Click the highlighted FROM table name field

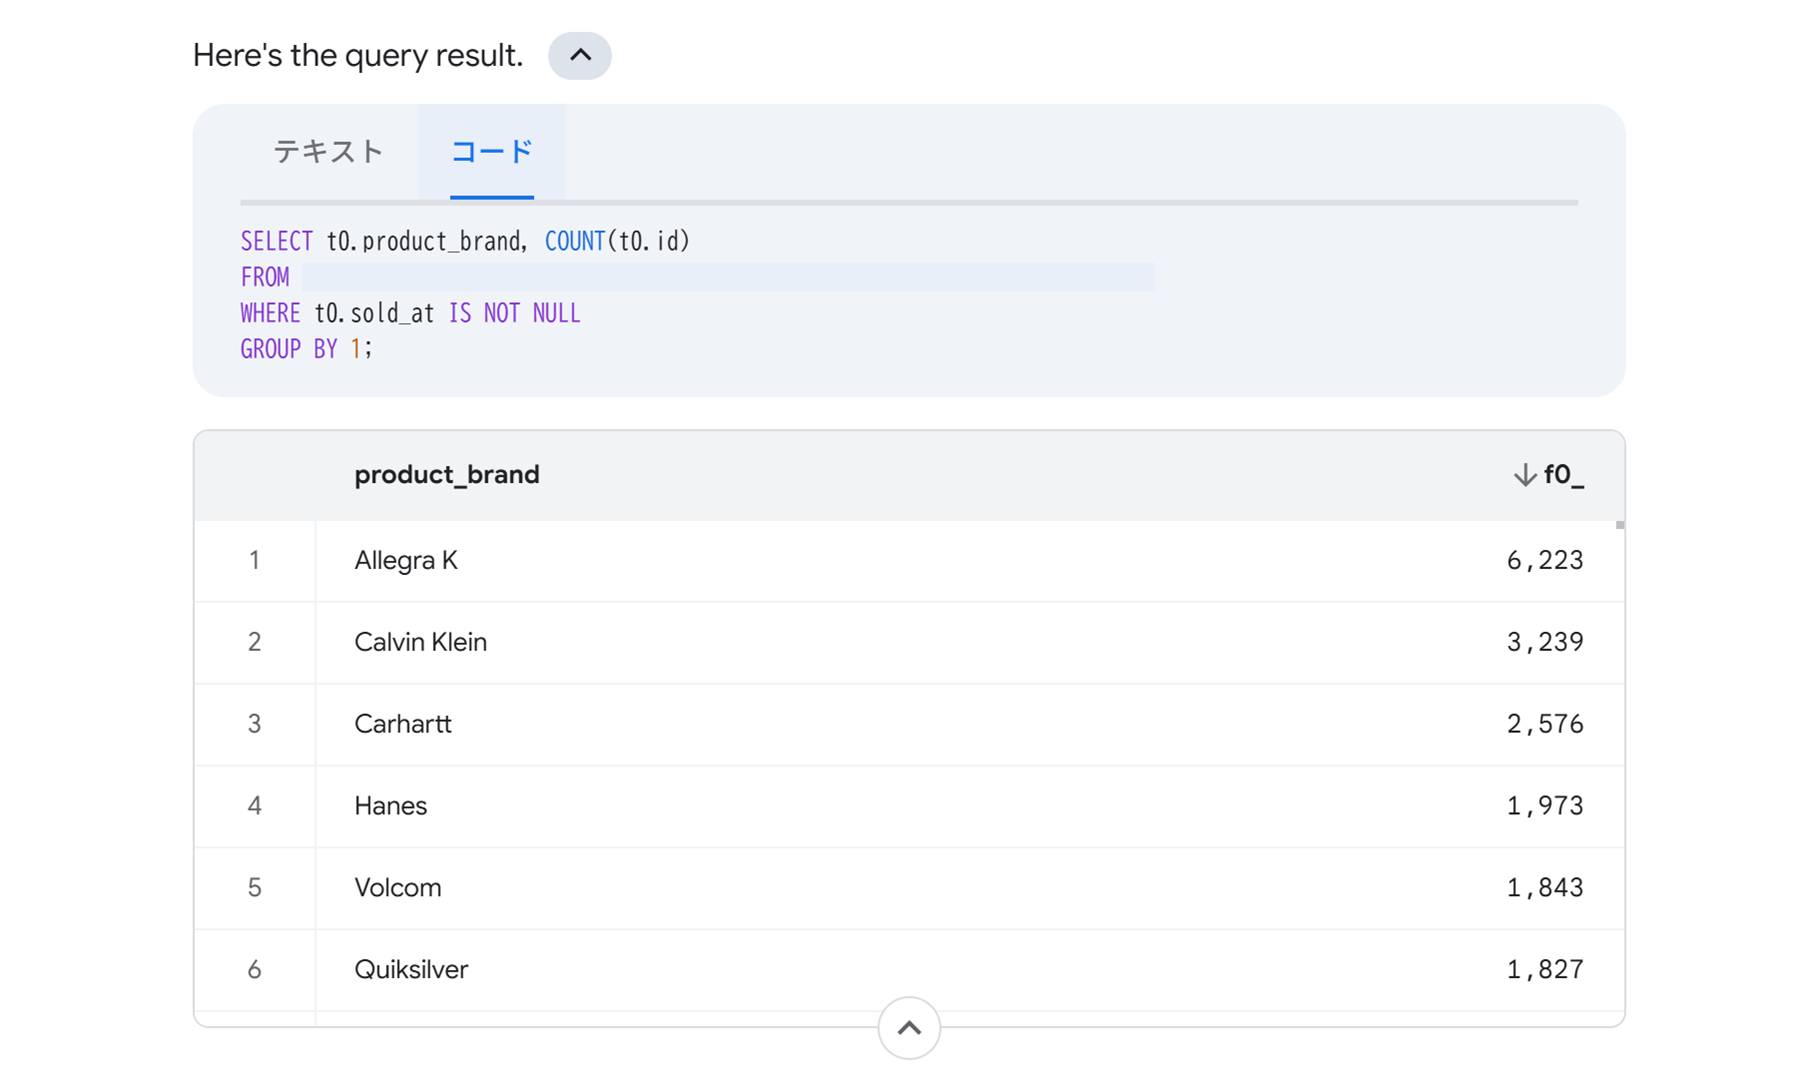728,277
